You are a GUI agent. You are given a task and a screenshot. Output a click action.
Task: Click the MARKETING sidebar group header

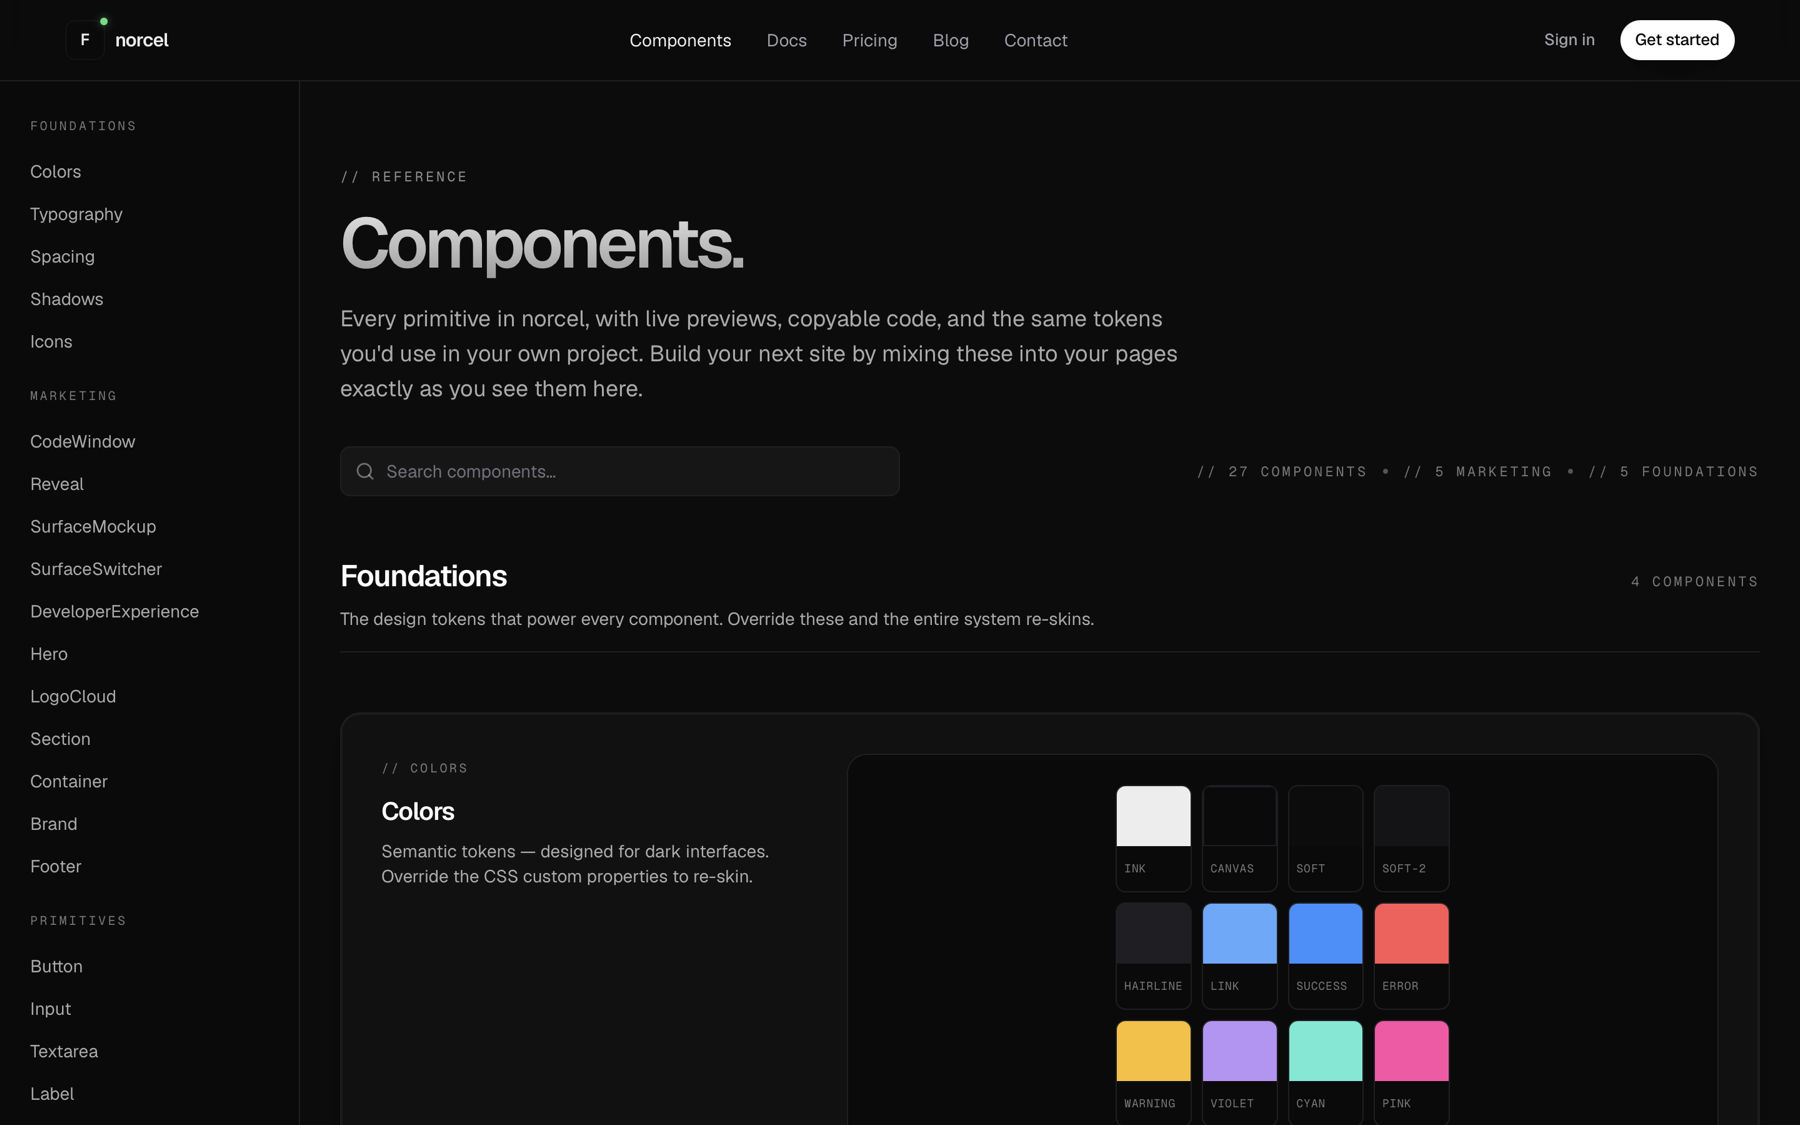73,396
